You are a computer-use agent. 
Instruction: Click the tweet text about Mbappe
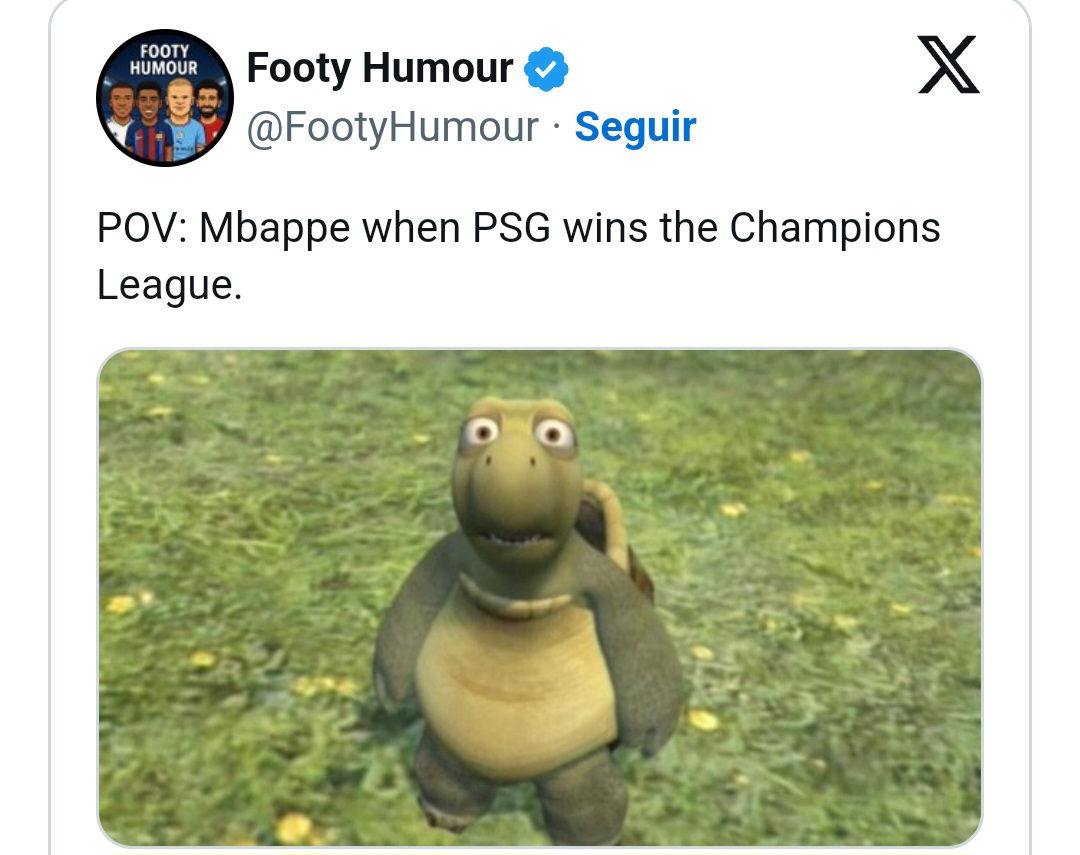click(518, 256)
